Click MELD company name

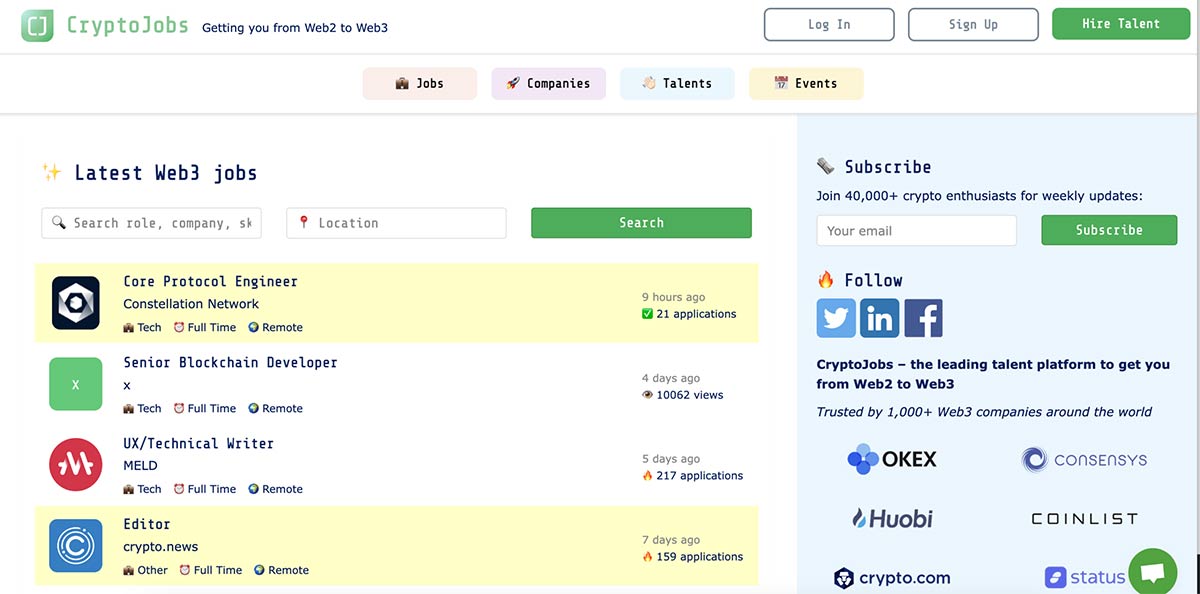140,466
